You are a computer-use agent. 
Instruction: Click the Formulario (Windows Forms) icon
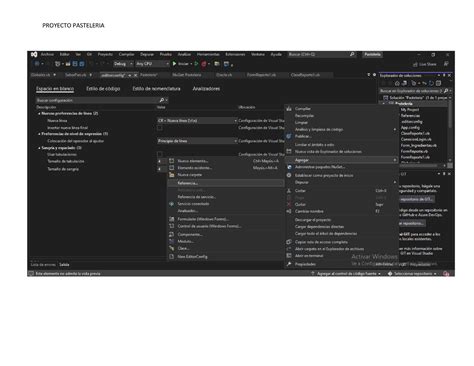(x=172, y=219)
